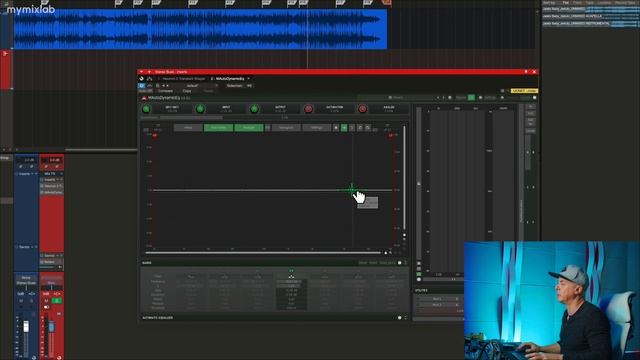Viewport: 640px width, 360px height.
Task: Click the Mod 2 modulator in Utilities
Action: pyautogui.click(x=438, y=304)
